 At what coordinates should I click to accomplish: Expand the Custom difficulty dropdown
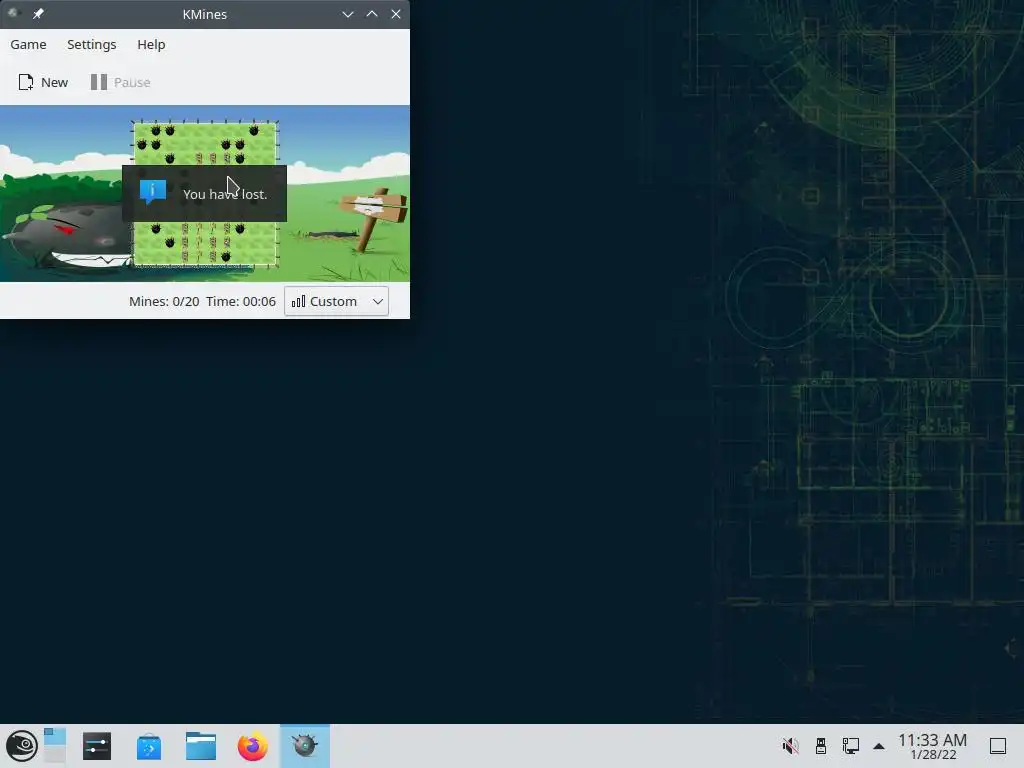point(336,301)
